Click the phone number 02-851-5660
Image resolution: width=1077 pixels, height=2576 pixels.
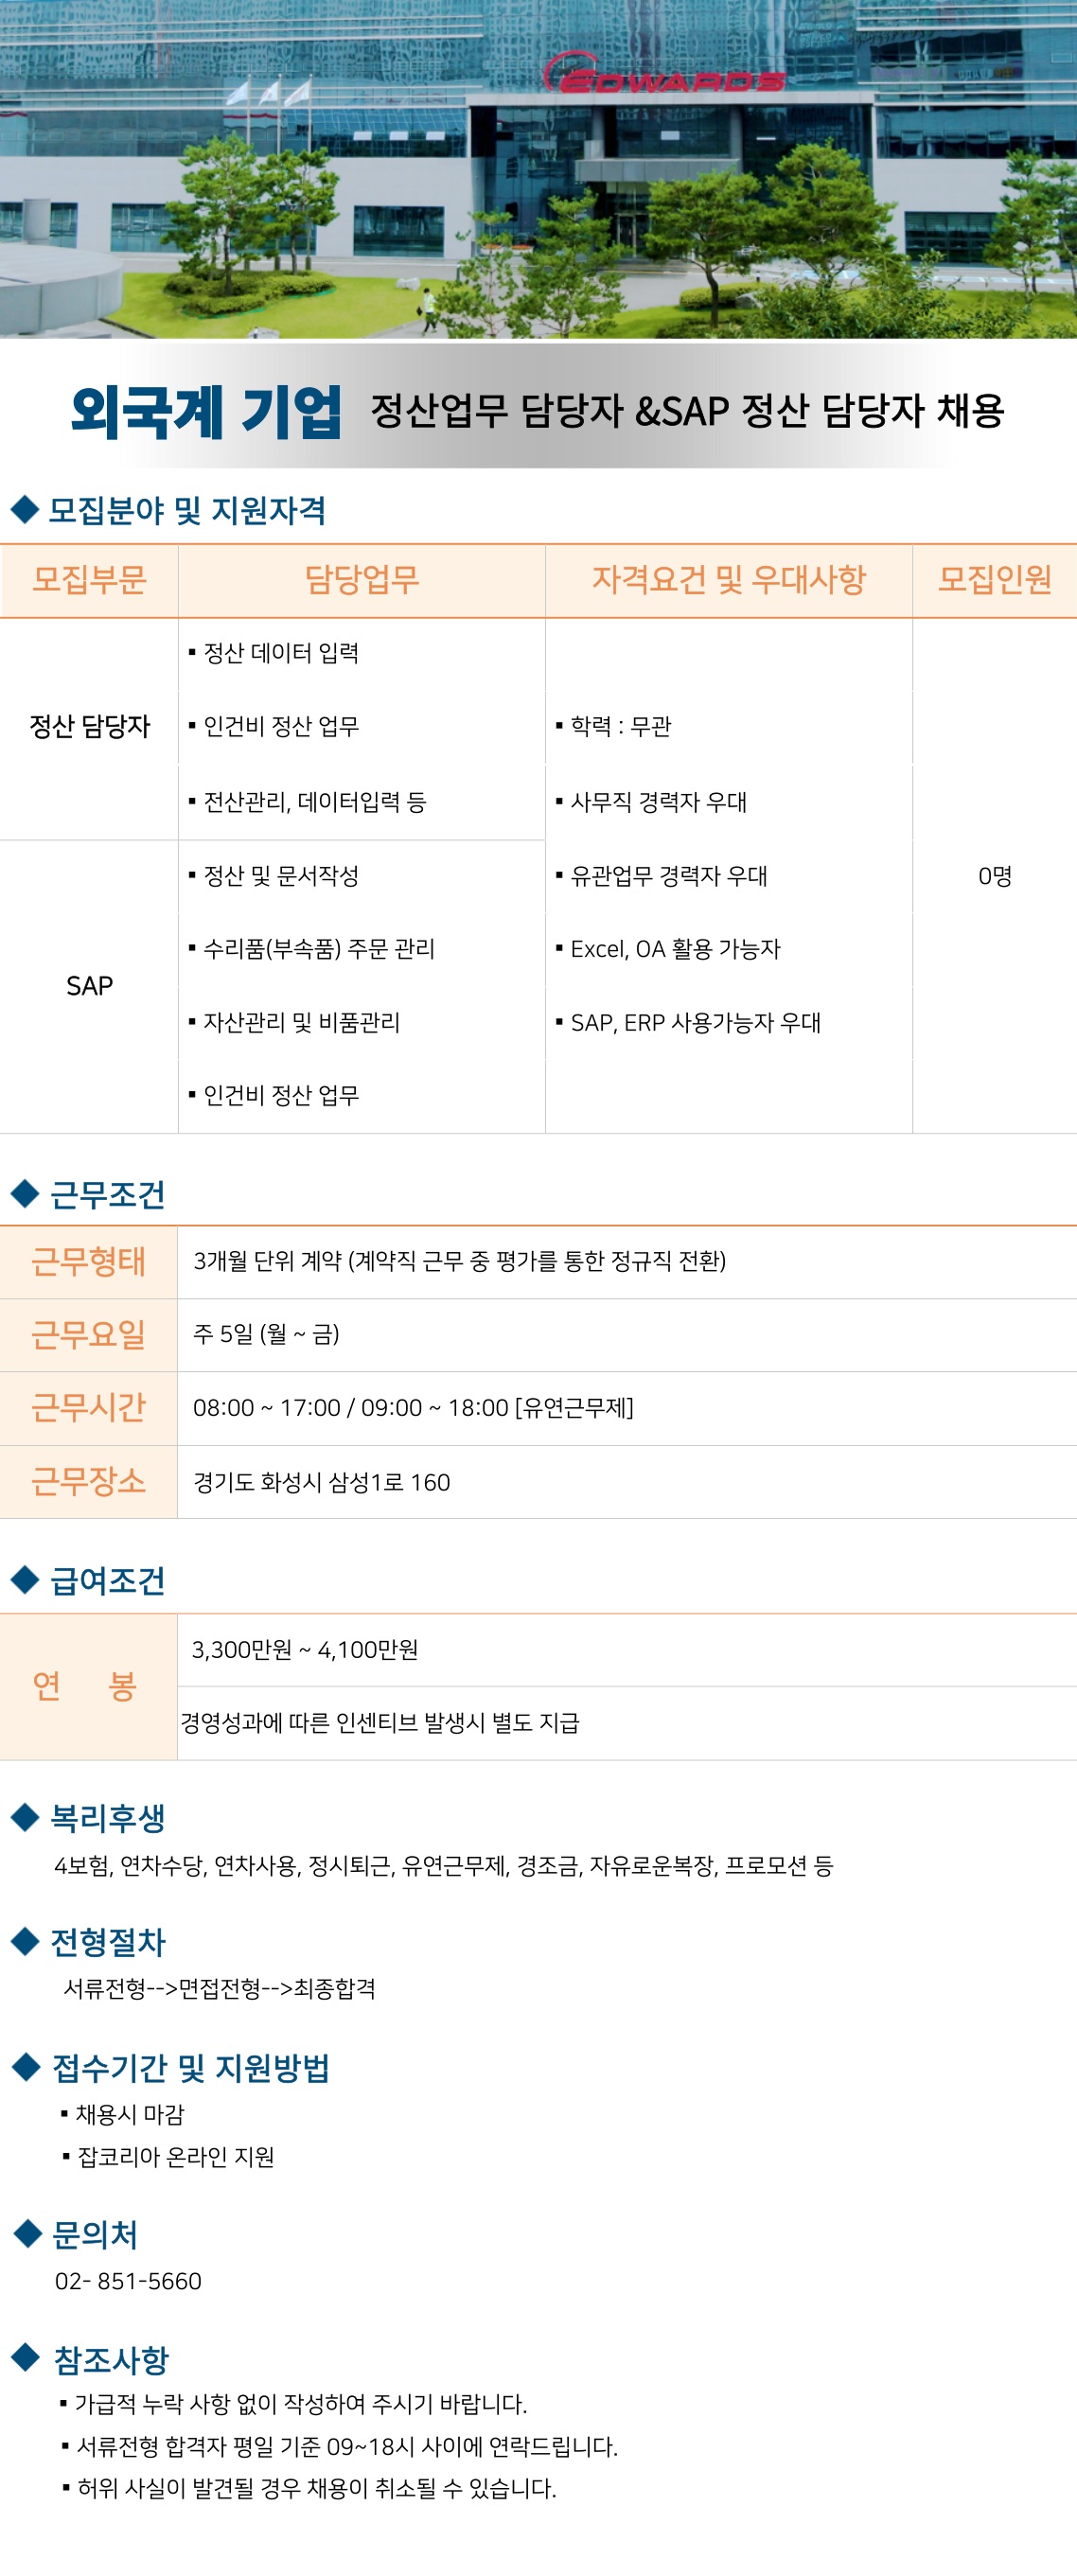pyautogui.click(x=128, y=2281)
